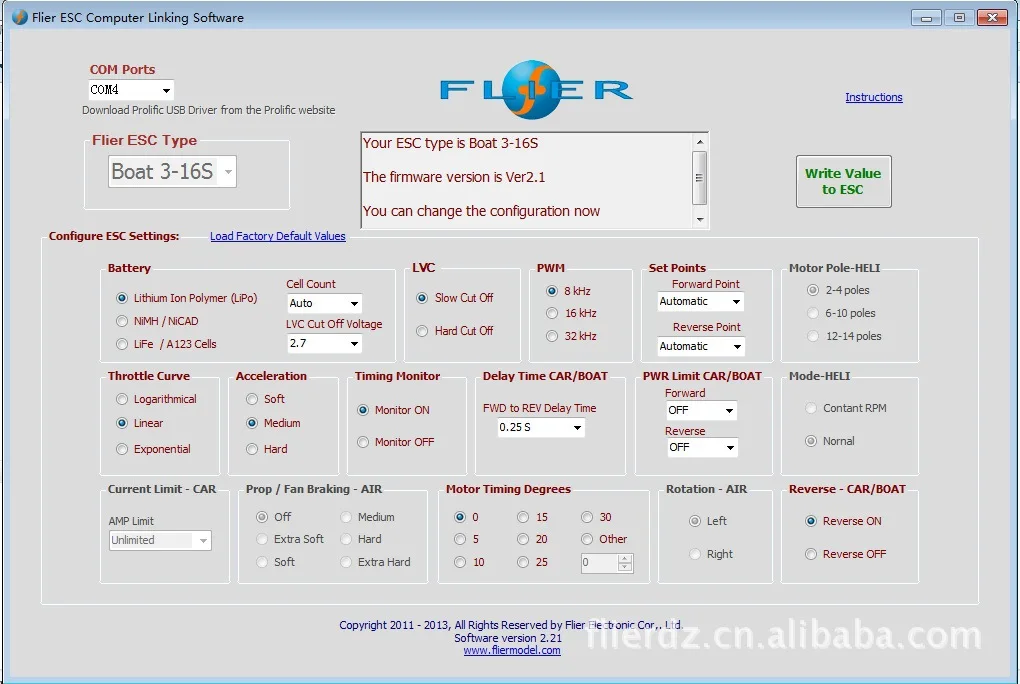Set Motor Timing to 20 degrees
This screenshot has height=684, width=1020.
pyautogui.click(x=533, y=539)
